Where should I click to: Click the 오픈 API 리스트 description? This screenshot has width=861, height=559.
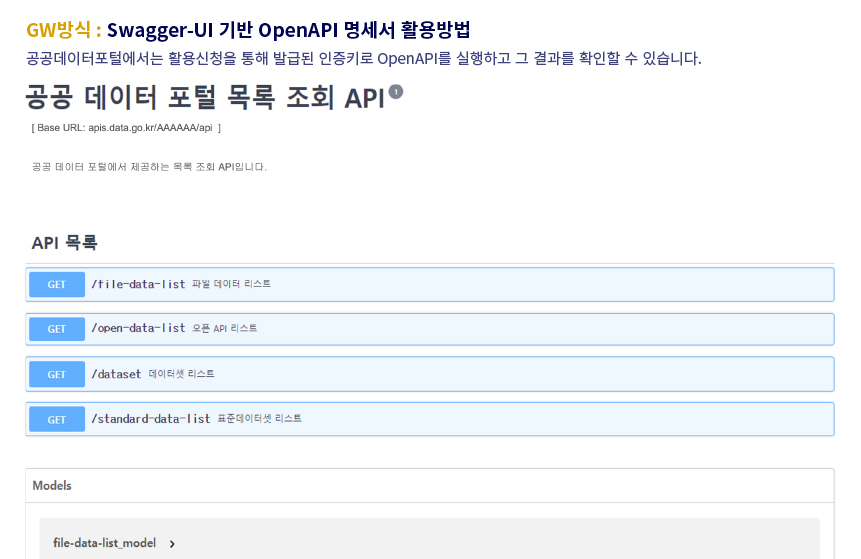point(224,328)
